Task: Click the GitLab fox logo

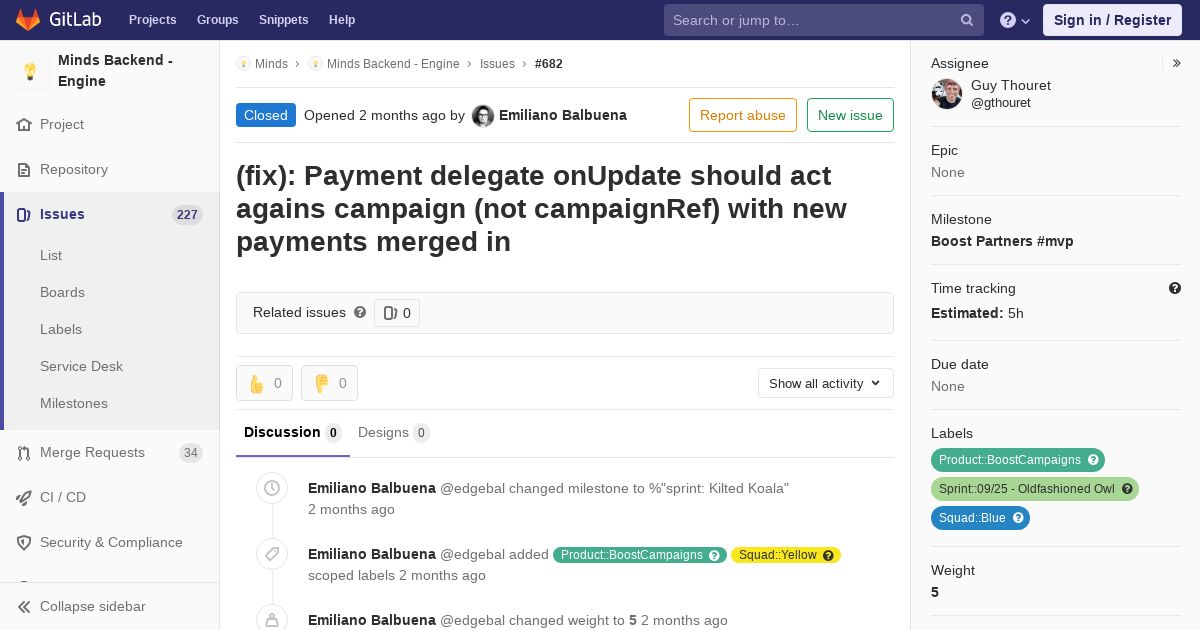Action: point(28,20)
